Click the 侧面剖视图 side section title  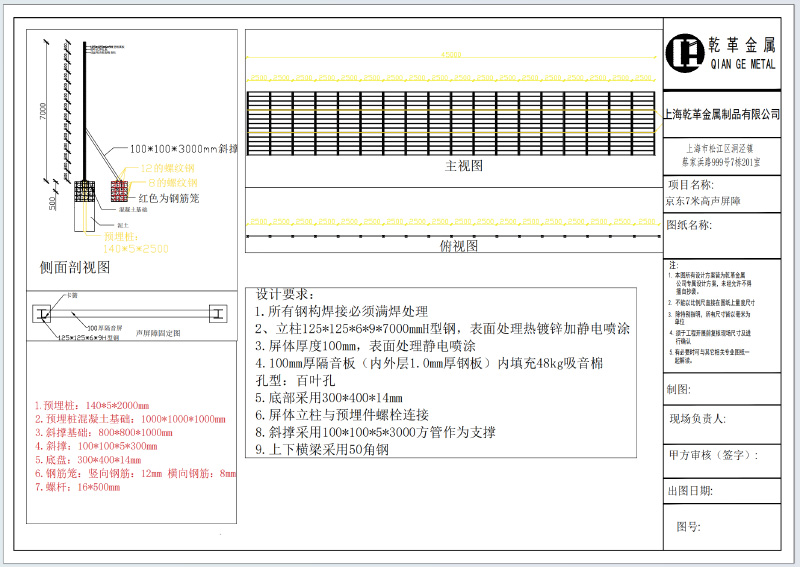tap(75, 268)
